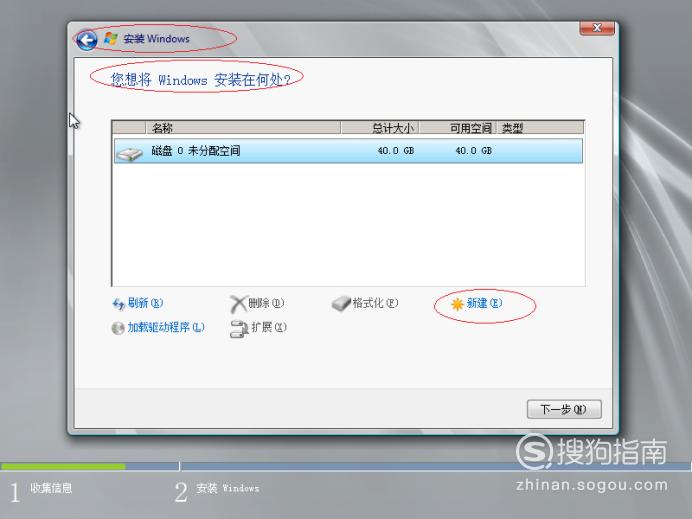Click the 删除(D) delete link
This screenshot has height=519, width=692.
pos(266,303)
